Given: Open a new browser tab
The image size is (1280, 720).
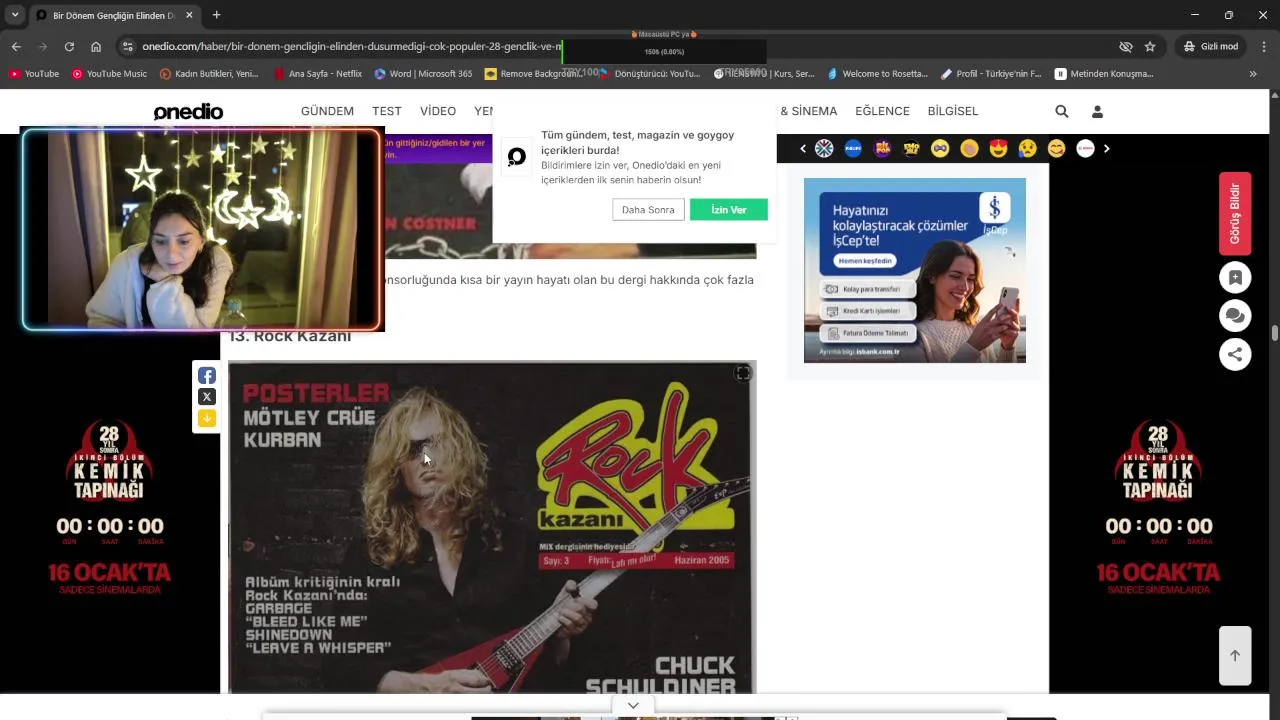Looking at the screenshot, I should [x=216, y=15].
